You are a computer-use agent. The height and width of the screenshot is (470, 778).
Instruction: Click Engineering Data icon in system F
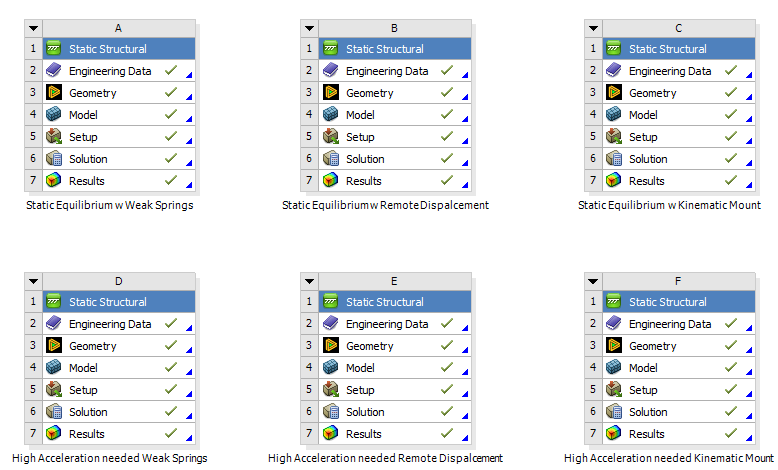point(614,324)
